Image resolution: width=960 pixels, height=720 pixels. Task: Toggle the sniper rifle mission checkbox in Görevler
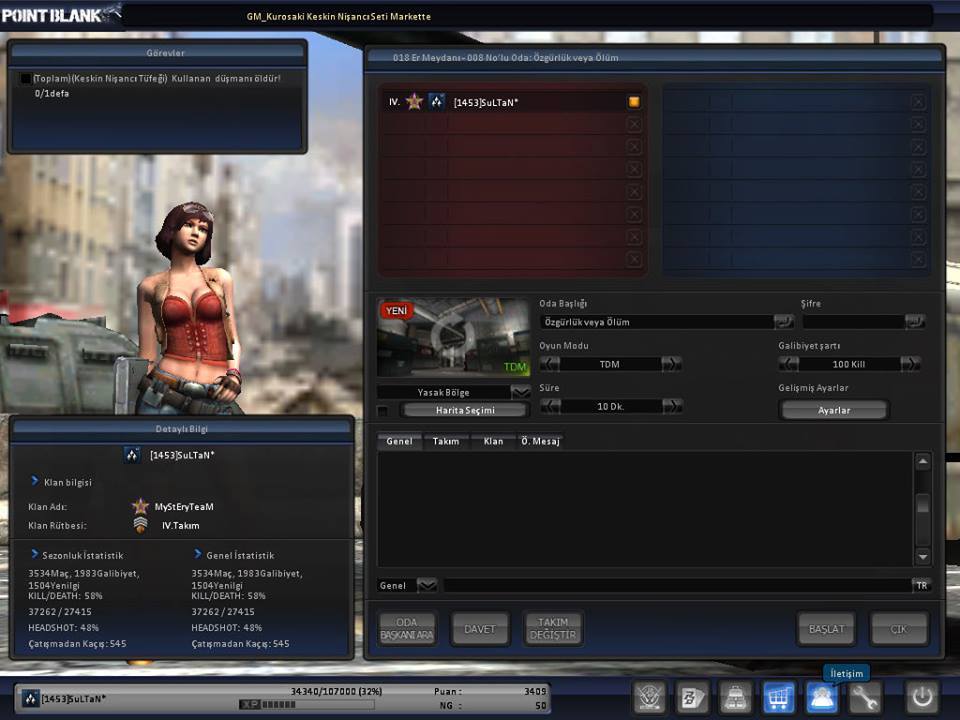tap(25, 78)
